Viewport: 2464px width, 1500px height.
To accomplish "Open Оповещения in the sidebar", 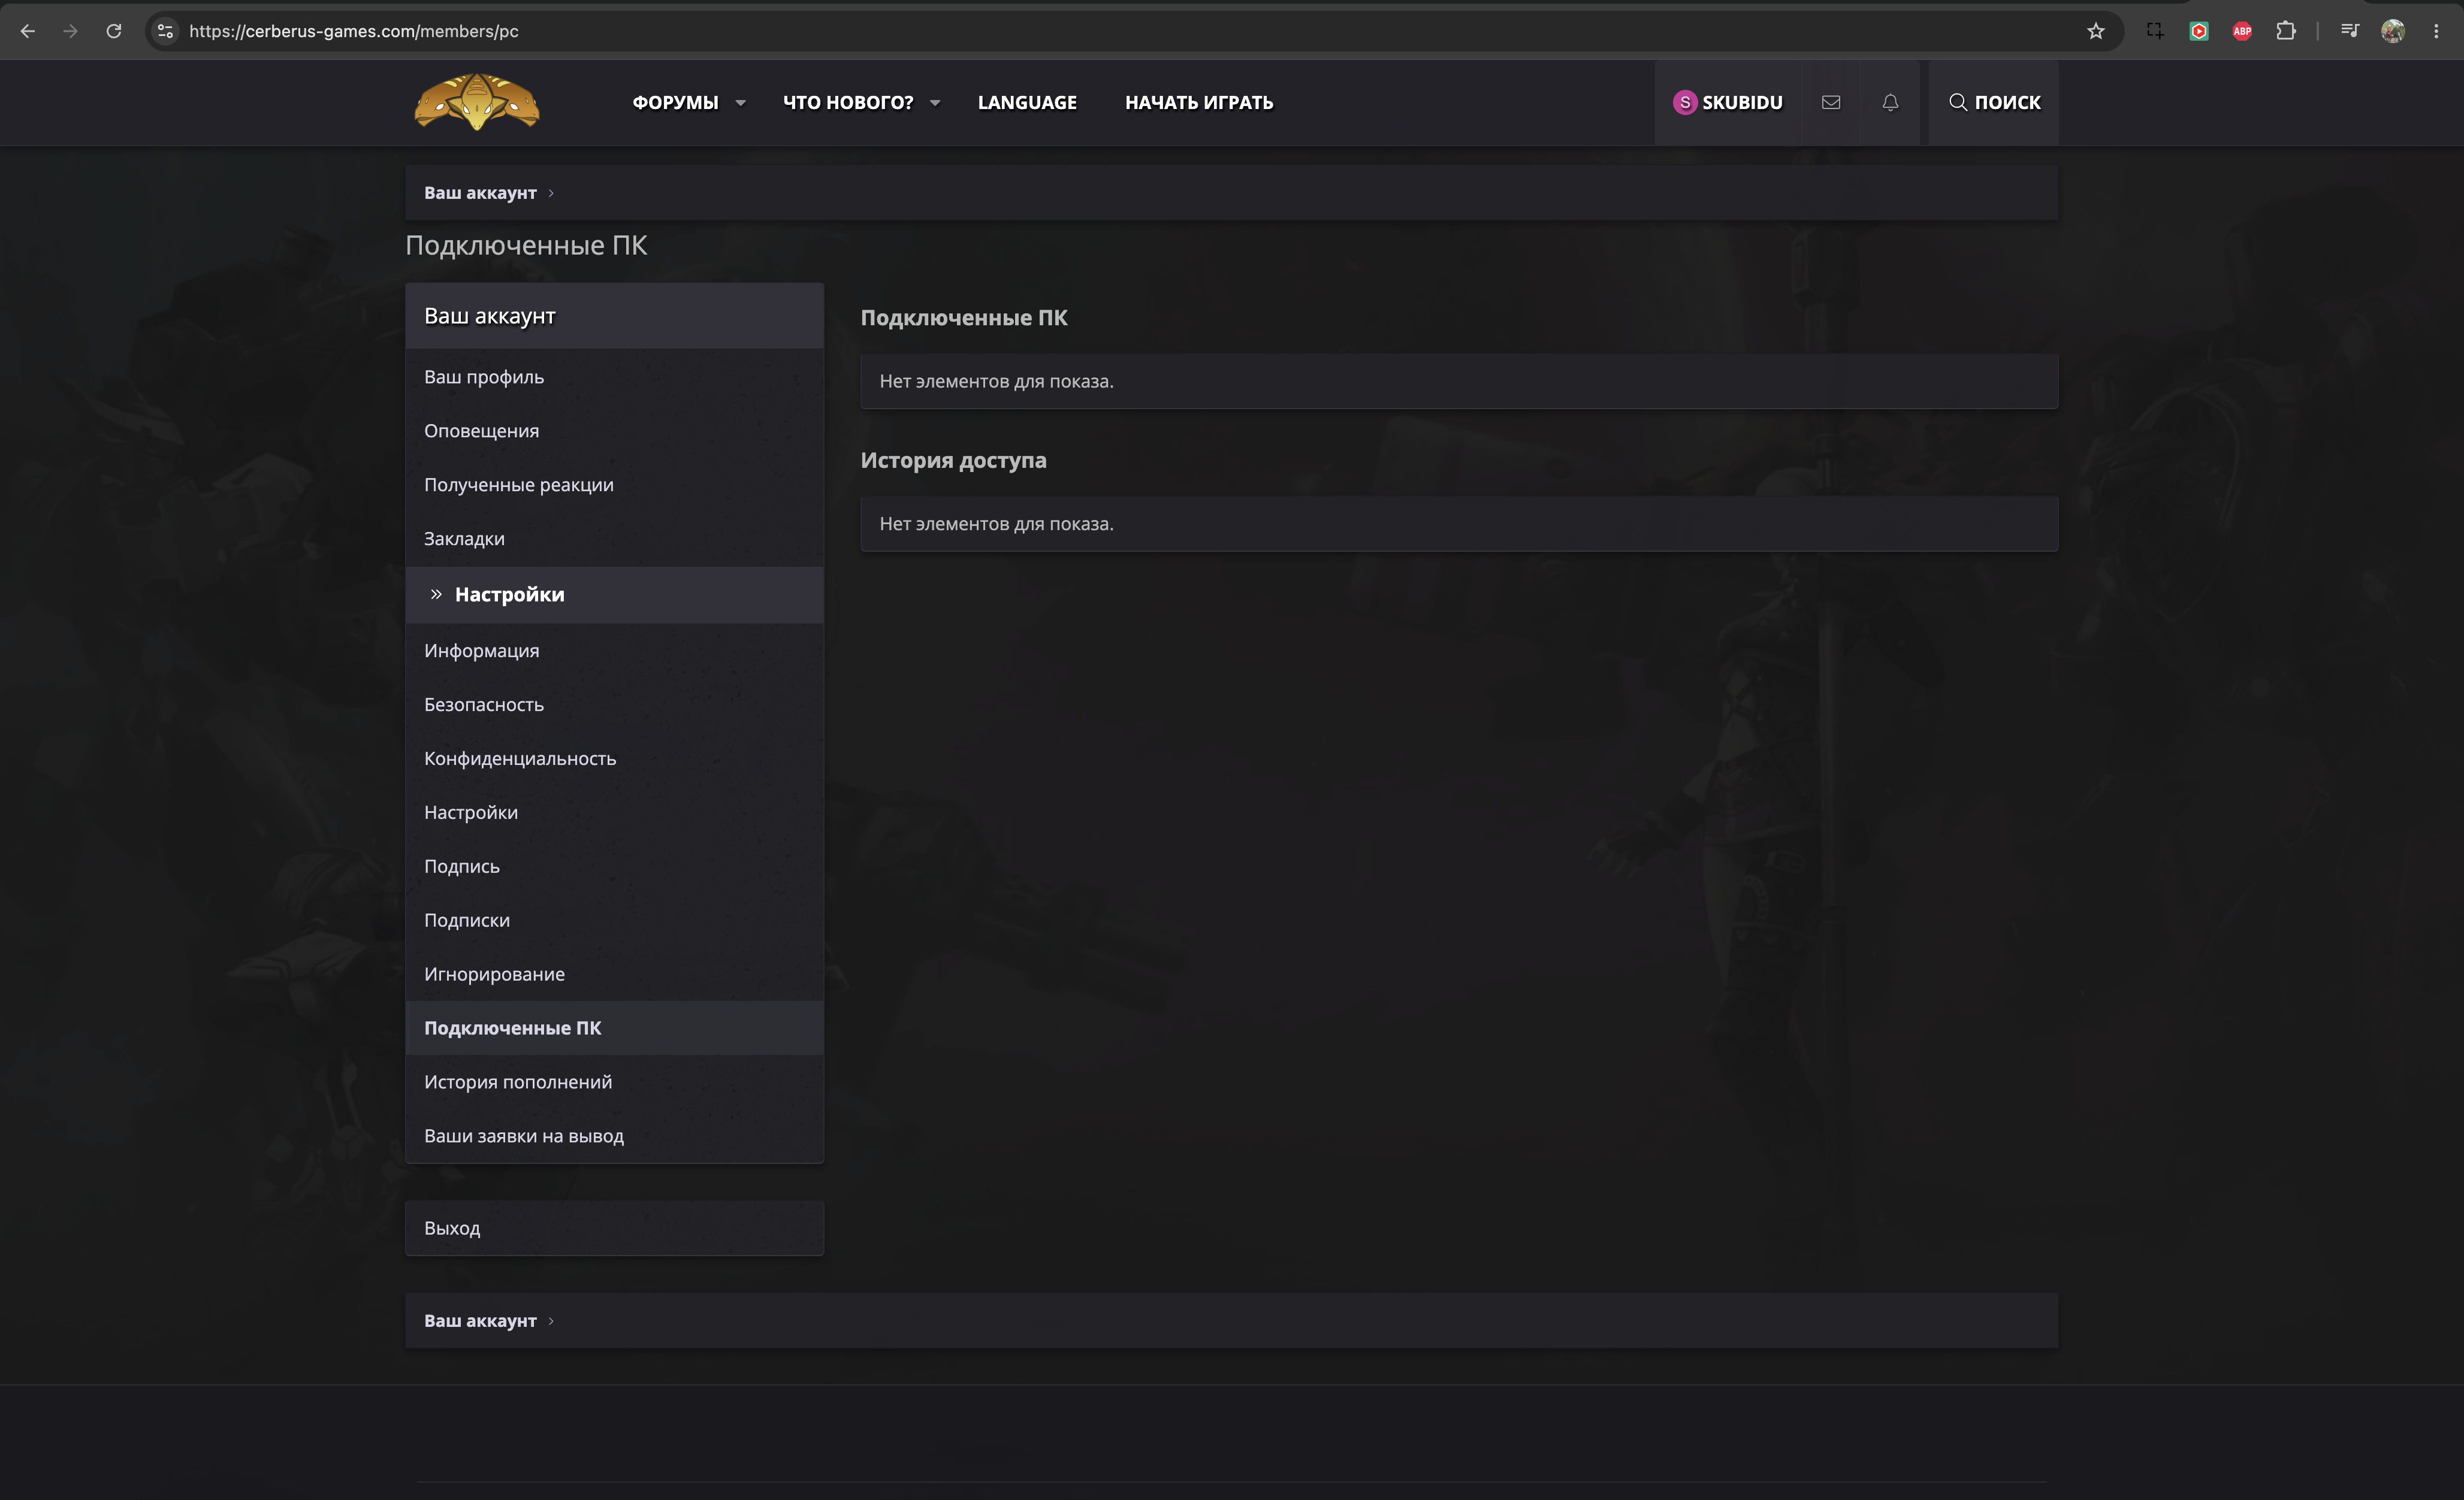I will point(614,431).
